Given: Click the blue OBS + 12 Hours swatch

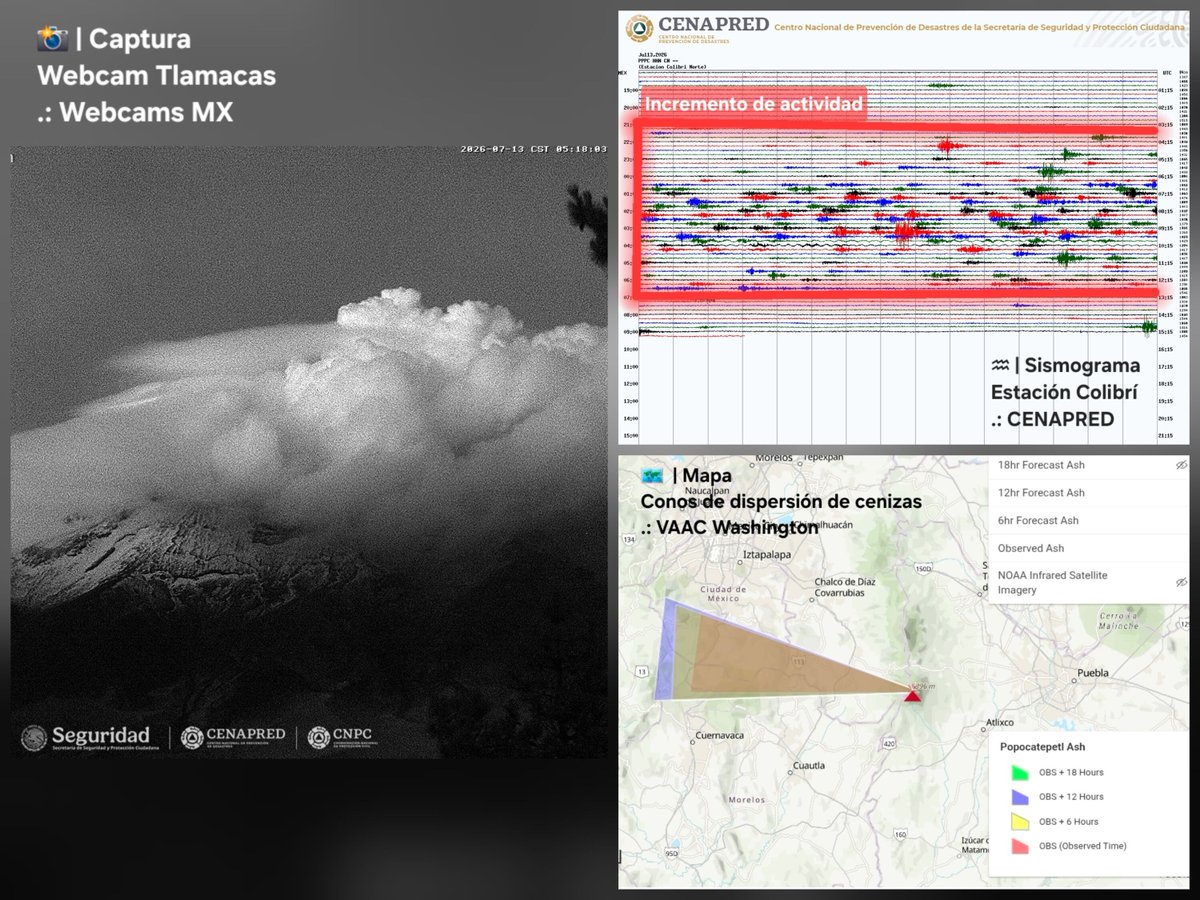Looking at the screenshot, I should [x=1020, y=797].
